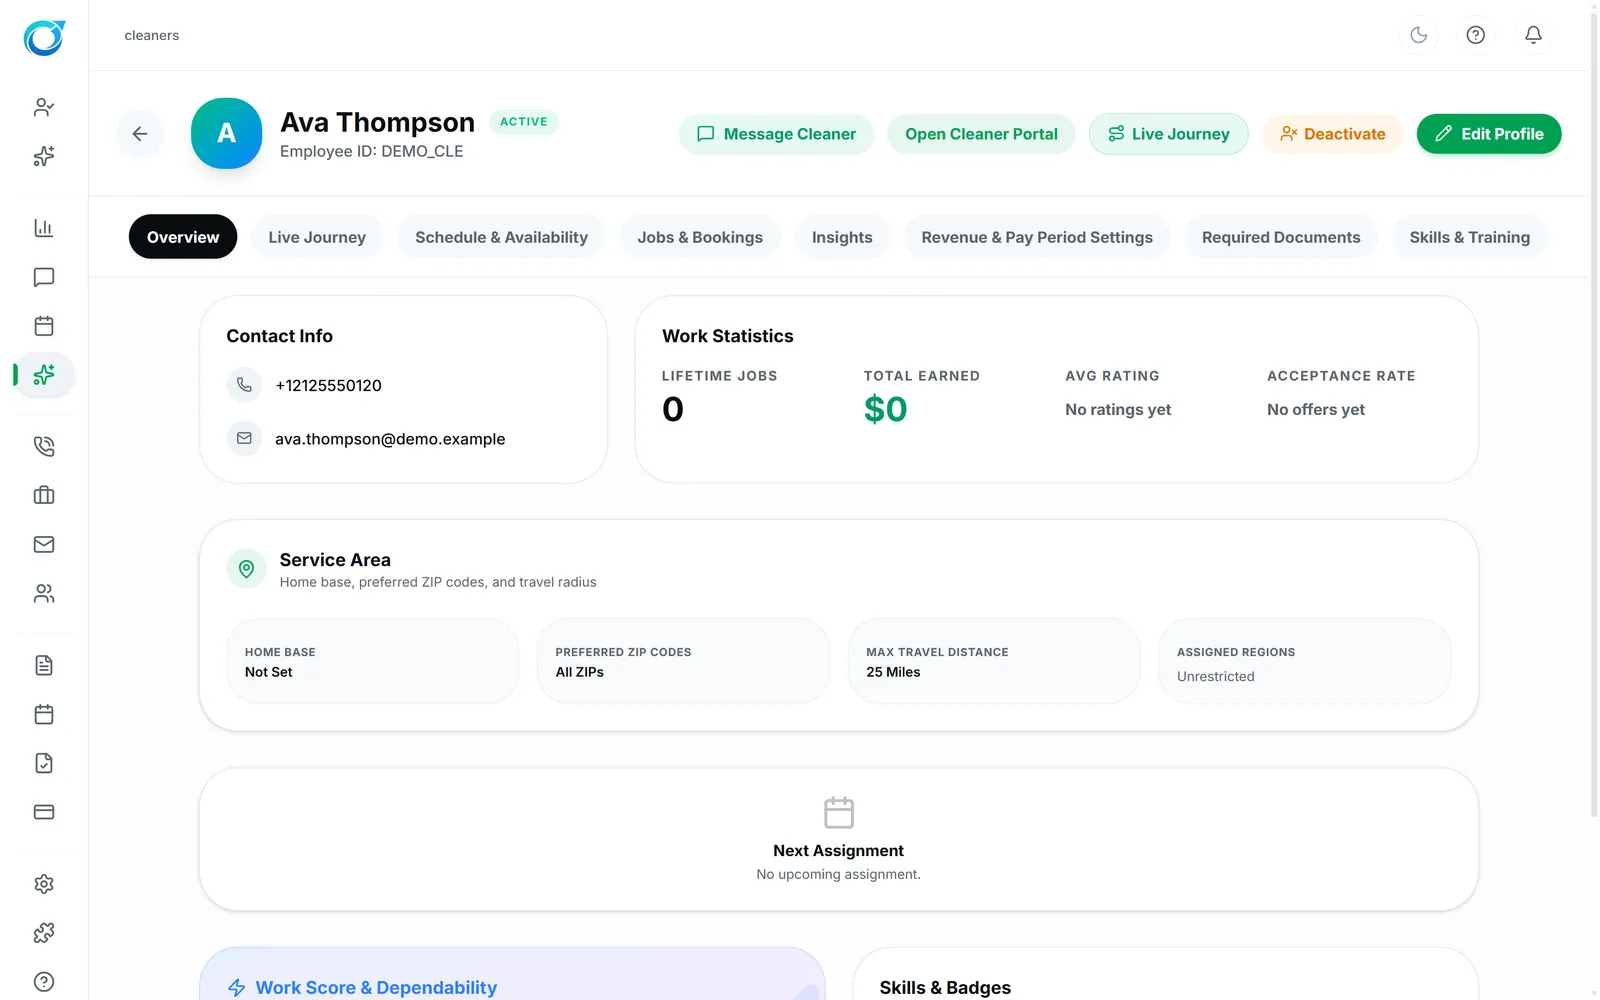This screenshot has height=1000, width=1600.
Task: Click the help icon at the sidebar bottom
Action: click(x=44, y=982)
